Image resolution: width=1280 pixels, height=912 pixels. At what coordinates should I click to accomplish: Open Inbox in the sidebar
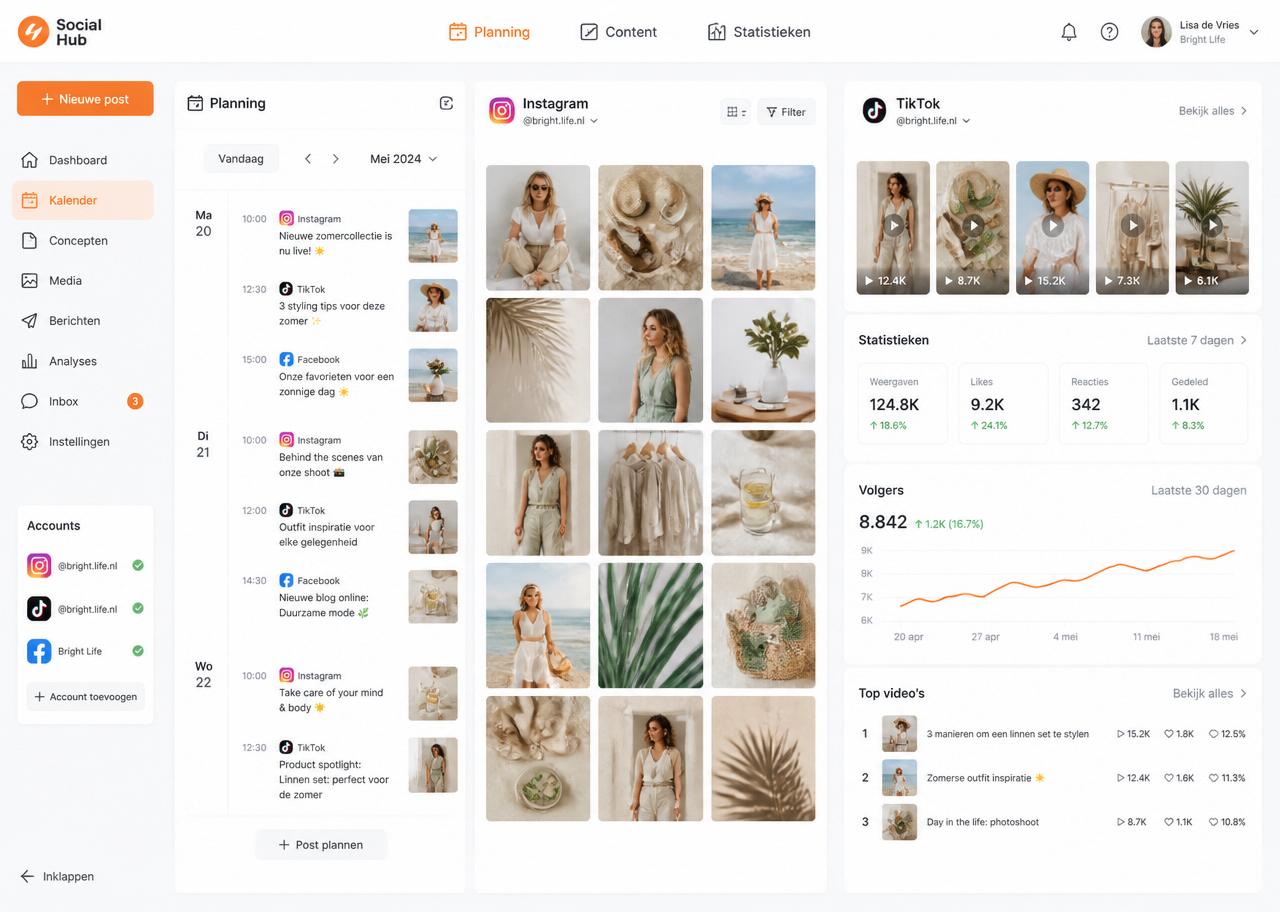pos(83,401)
